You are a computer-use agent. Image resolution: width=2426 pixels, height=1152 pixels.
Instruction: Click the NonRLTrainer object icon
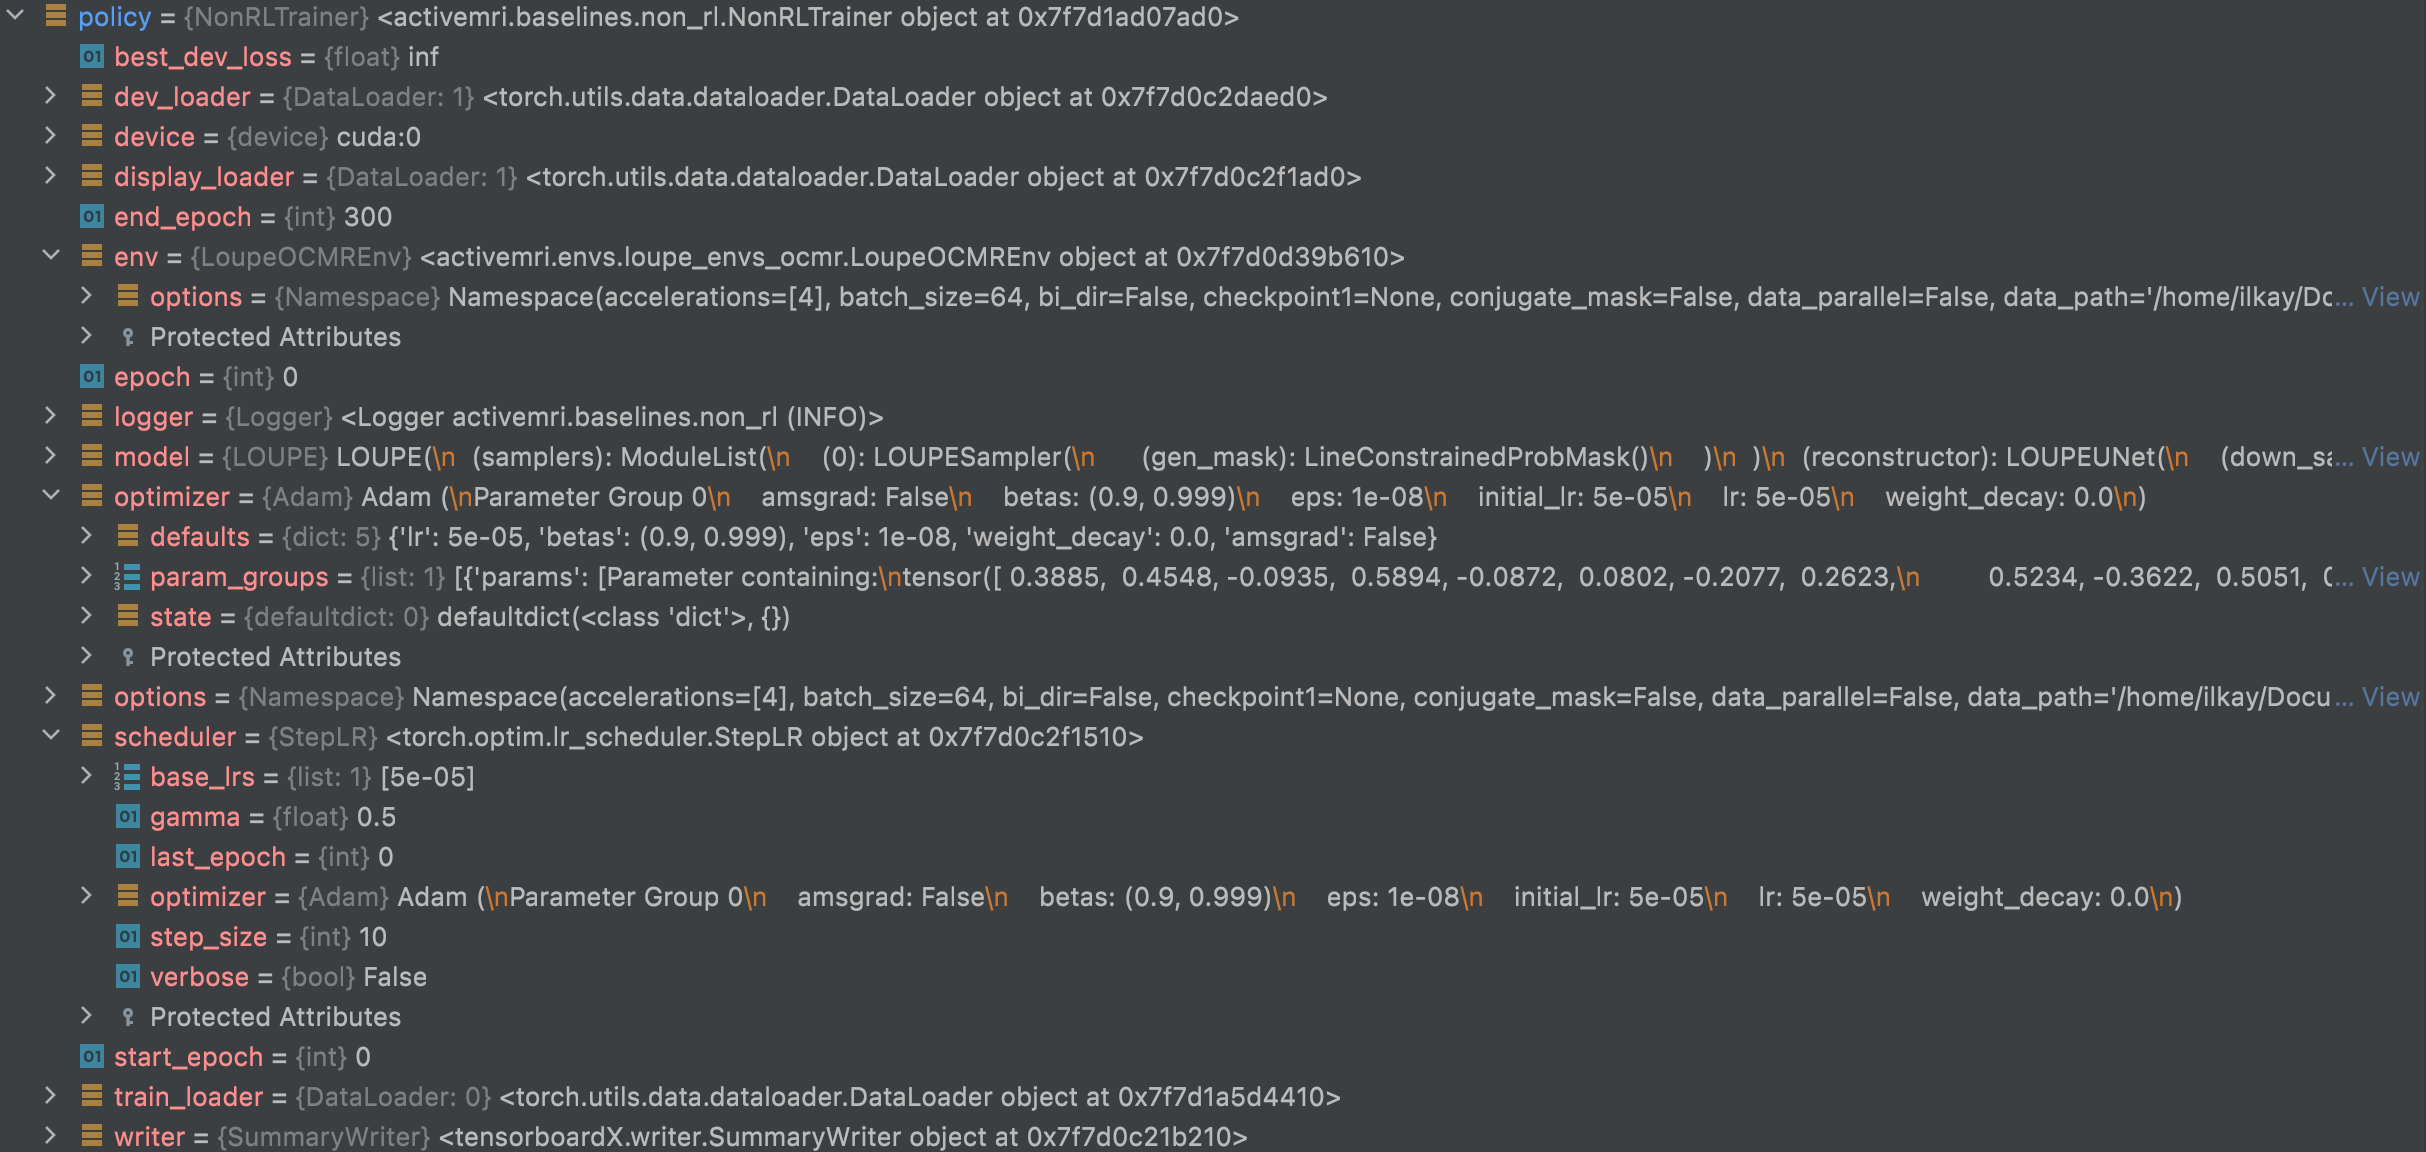pyautogui.click(x=54, y=15)
